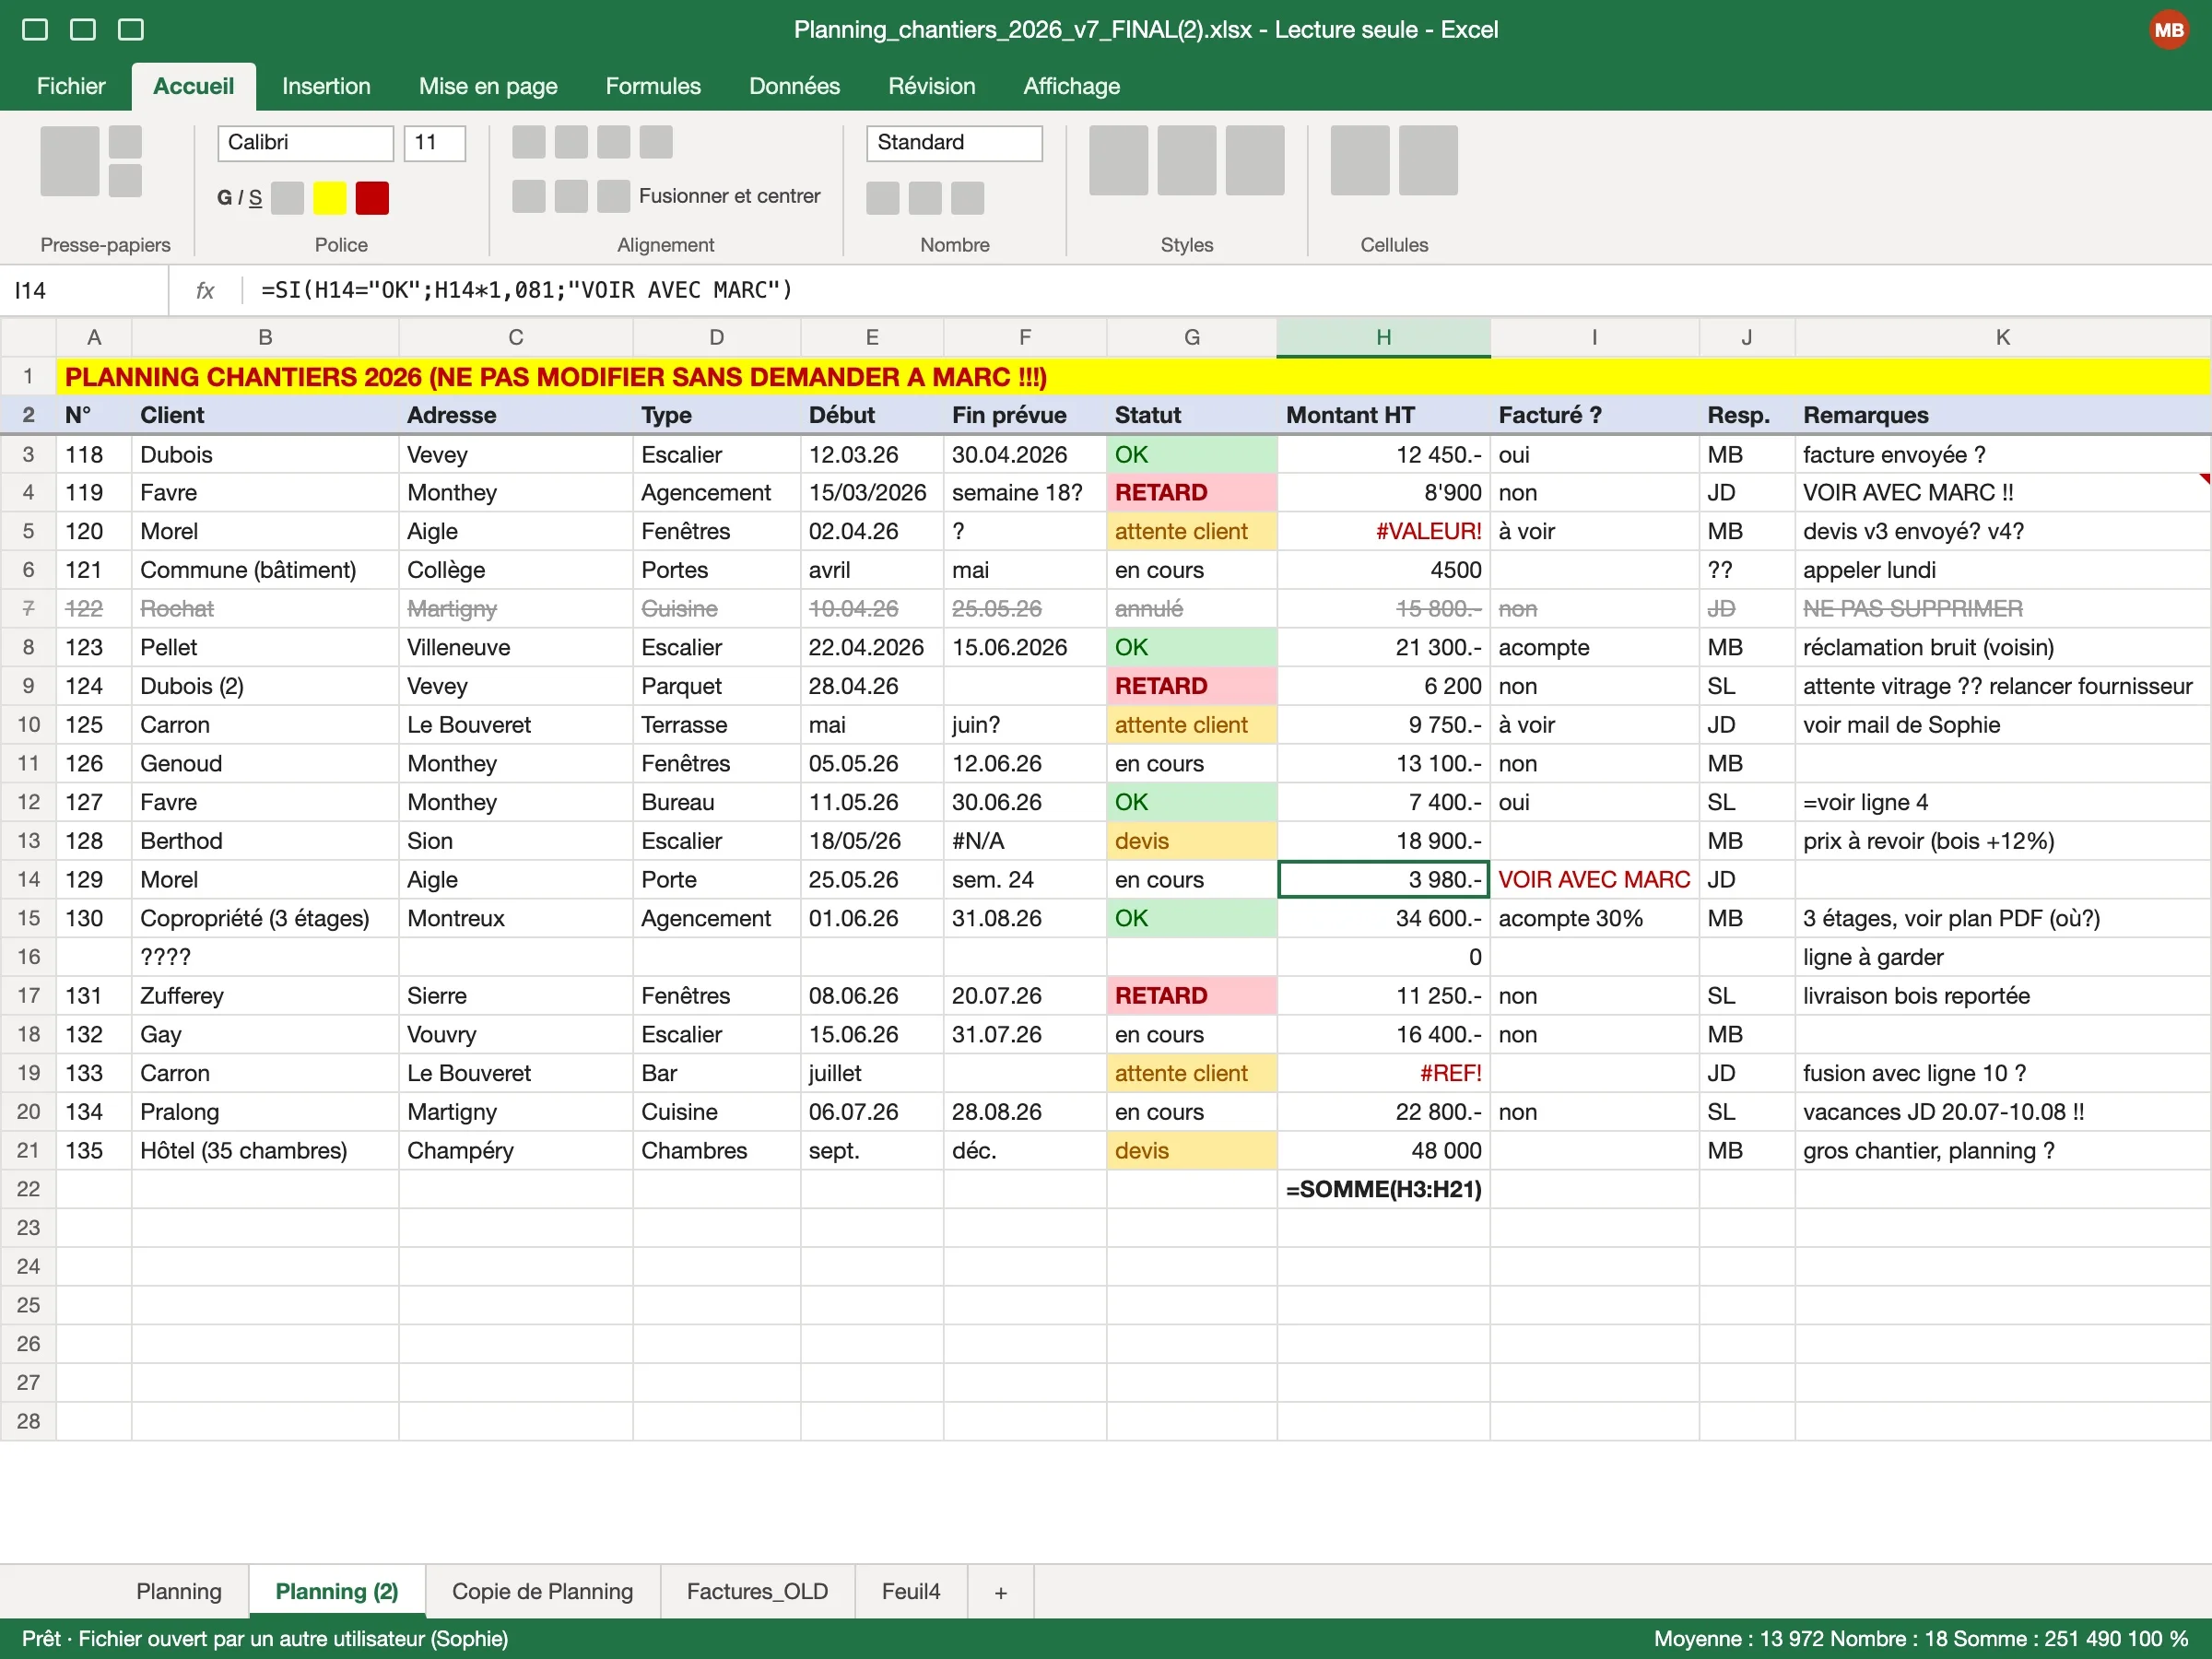
Task: Open the Fichier menu
Action: [70, 86]
